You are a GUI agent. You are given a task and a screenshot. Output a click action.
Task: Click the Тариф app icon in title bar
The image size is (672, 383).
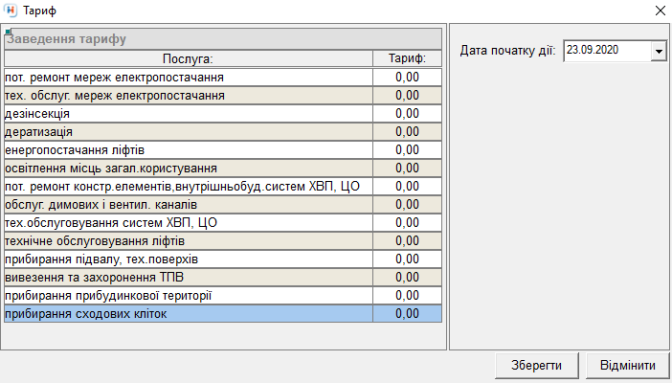10,10
